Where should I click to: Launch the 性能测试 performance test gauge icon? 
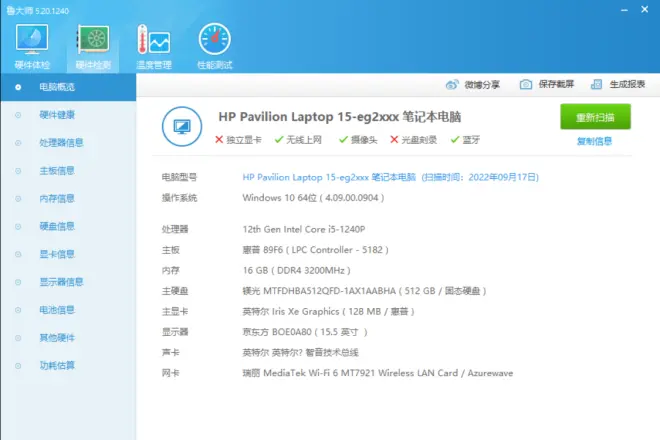[x=214, y=39]
